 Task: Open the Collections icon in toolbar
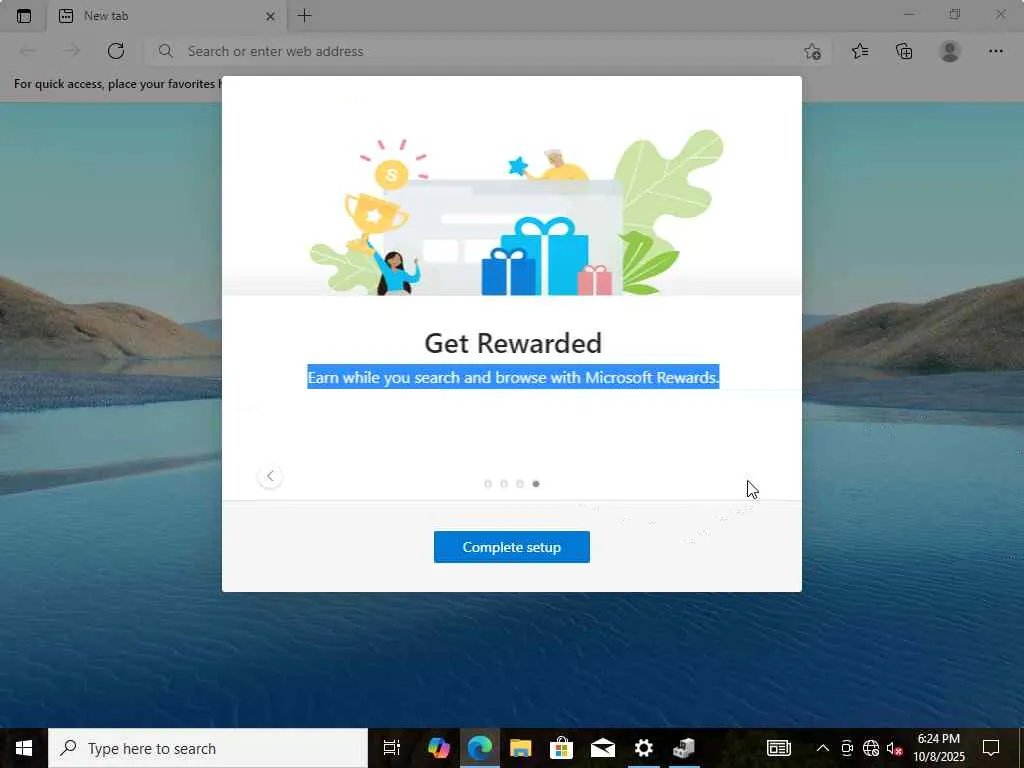tap(904, 51)
